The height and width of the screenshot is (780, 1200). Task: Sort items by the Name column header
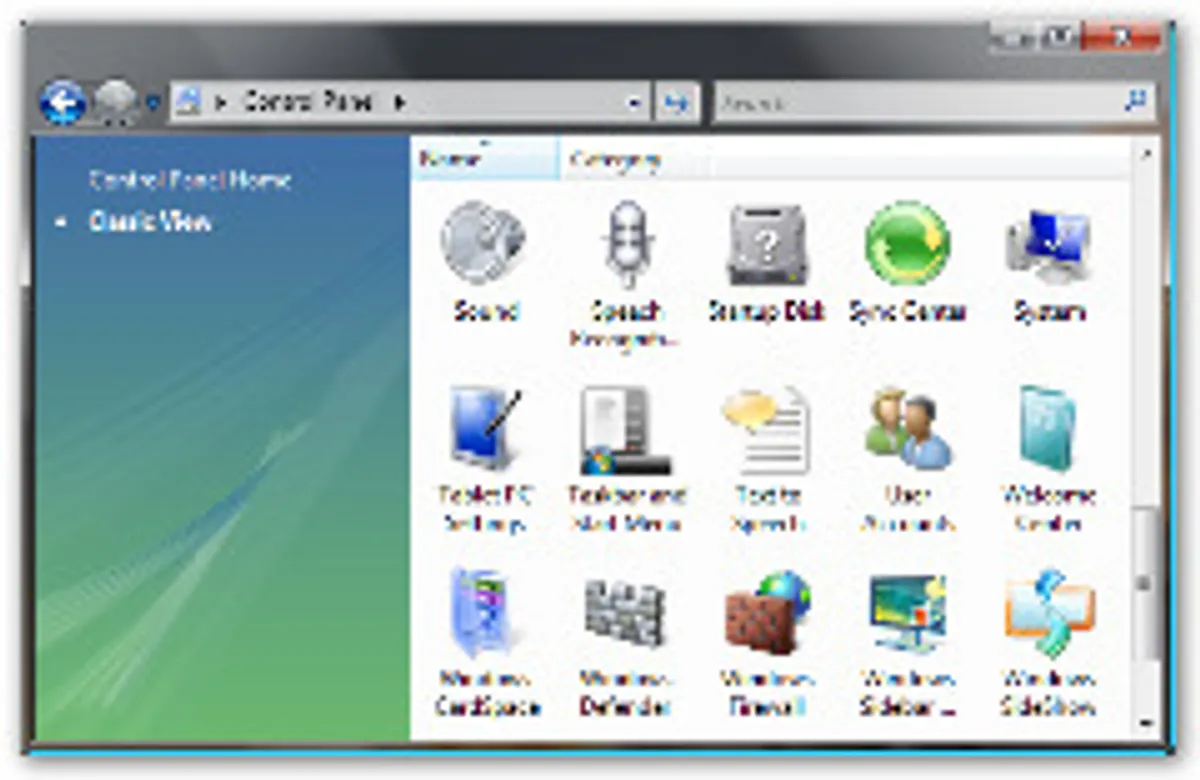(x=485, y=159)
